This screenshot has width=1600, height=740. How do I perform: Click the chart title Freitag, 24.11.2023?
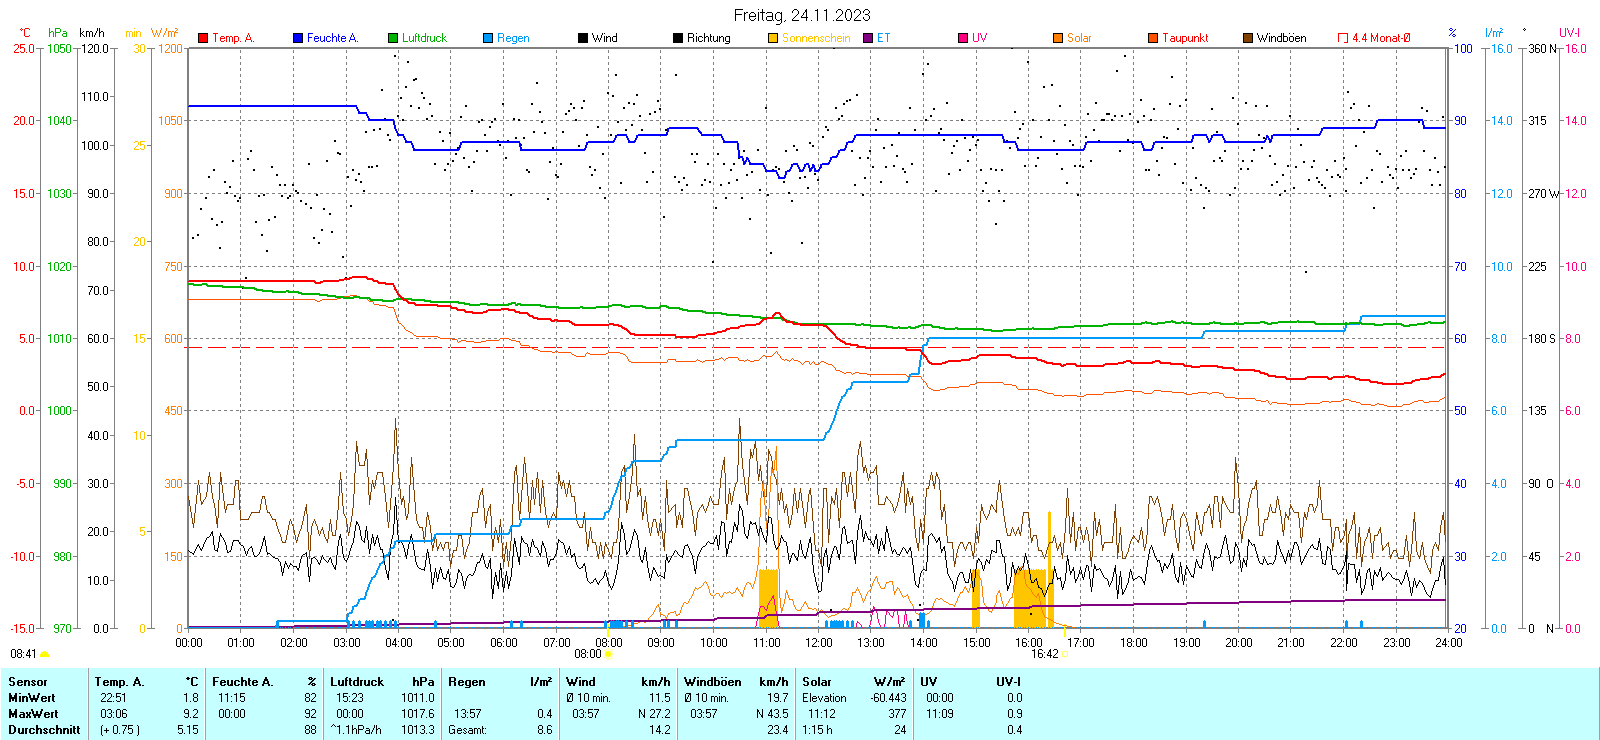(801, 15)
